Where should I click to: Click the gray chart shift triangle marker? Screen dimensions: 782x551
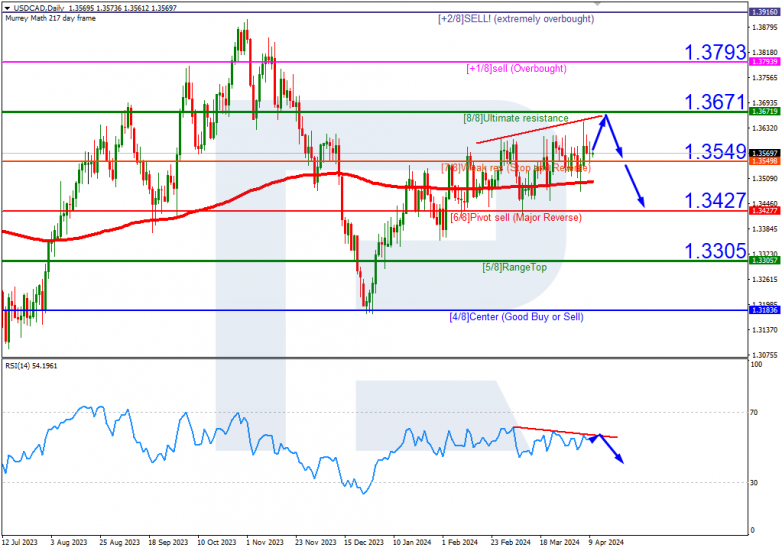[597, 3]
